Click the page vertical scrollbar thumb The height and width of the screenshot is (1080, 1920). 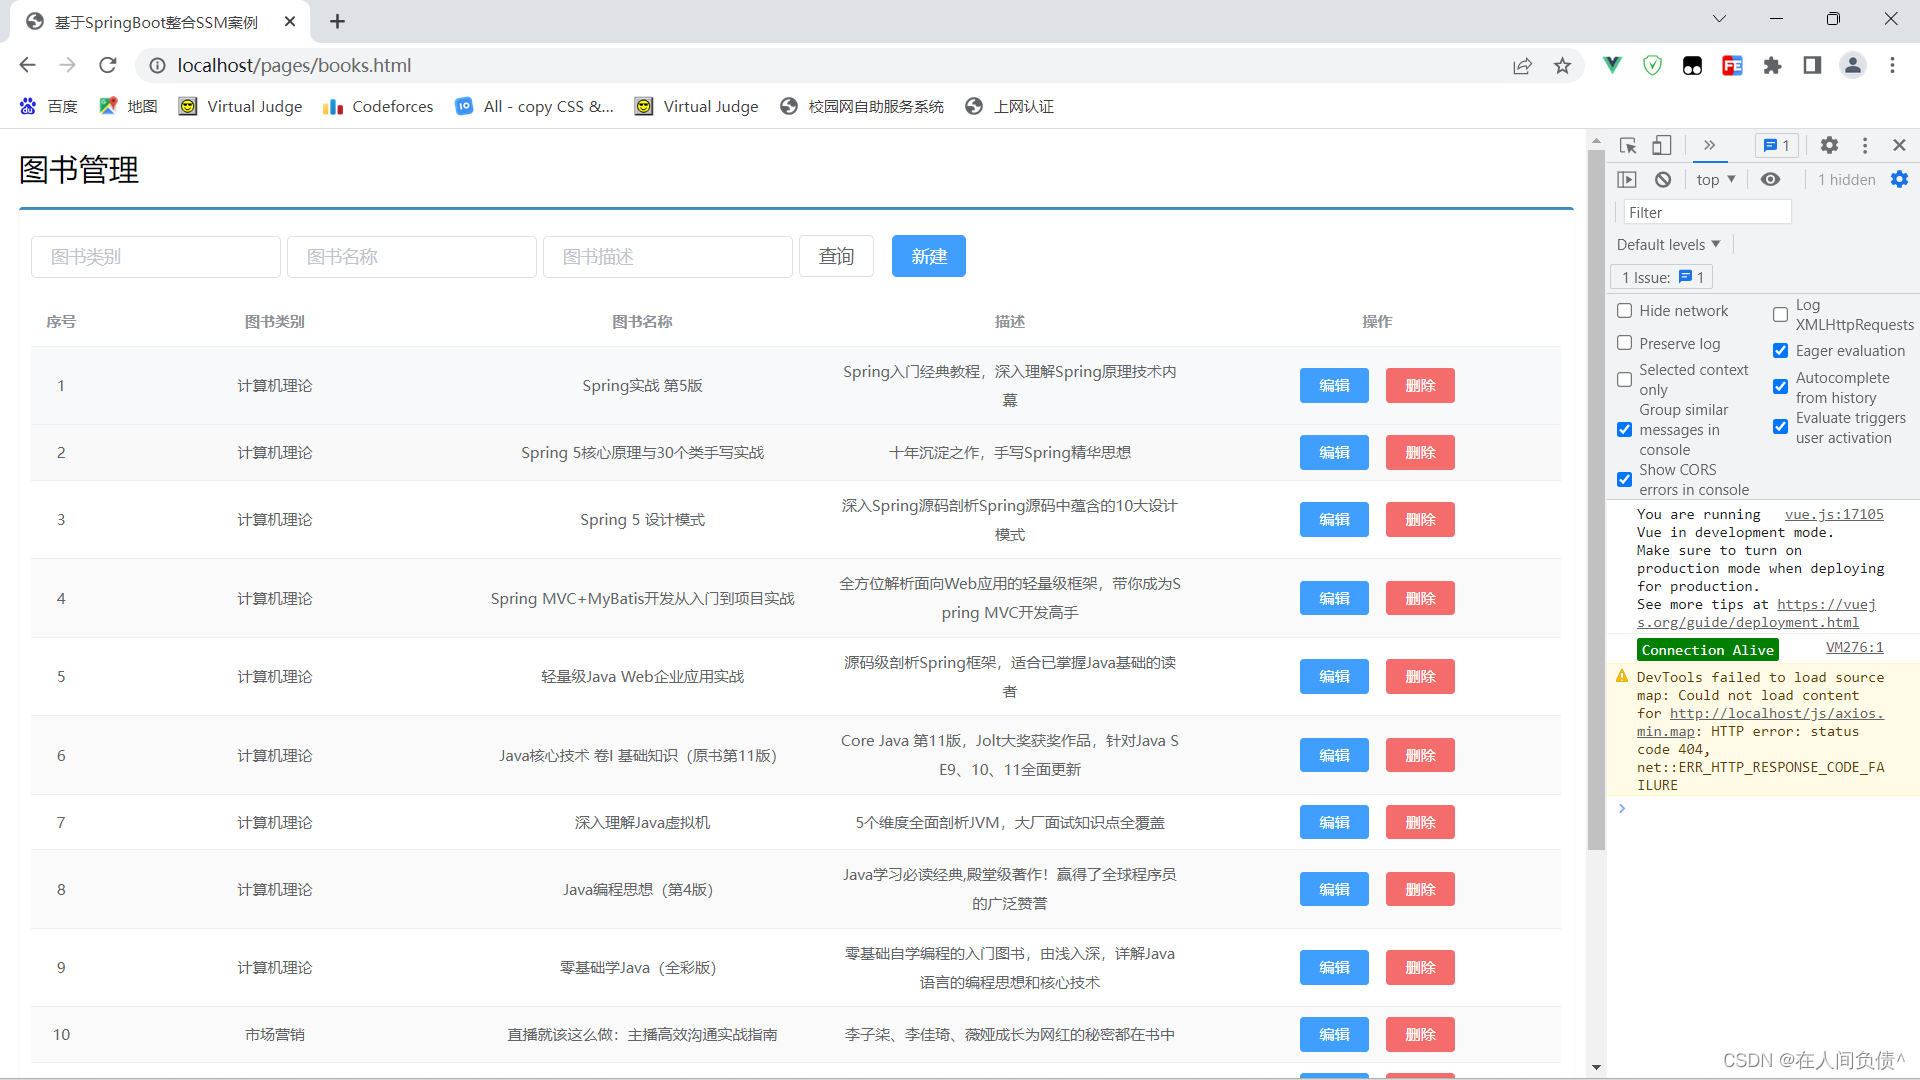pyautogui.click(x=1596, y=500)
